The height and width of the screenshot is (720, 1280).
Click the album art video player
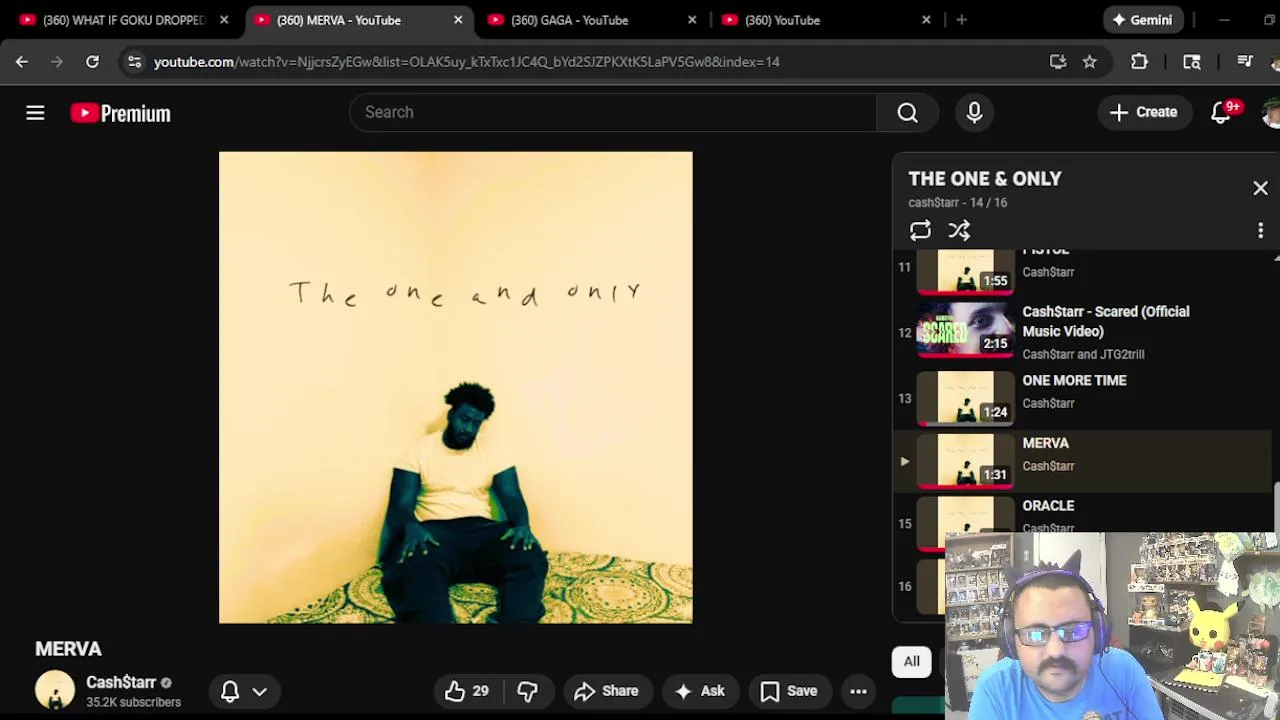point(455,387)
